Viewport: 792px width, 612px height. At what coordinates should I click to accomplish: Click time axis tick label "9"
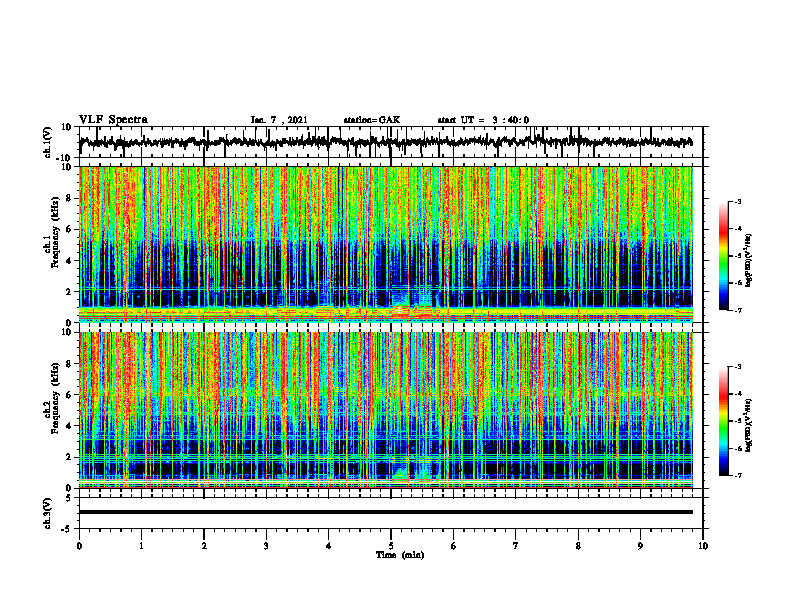(640, 546)
